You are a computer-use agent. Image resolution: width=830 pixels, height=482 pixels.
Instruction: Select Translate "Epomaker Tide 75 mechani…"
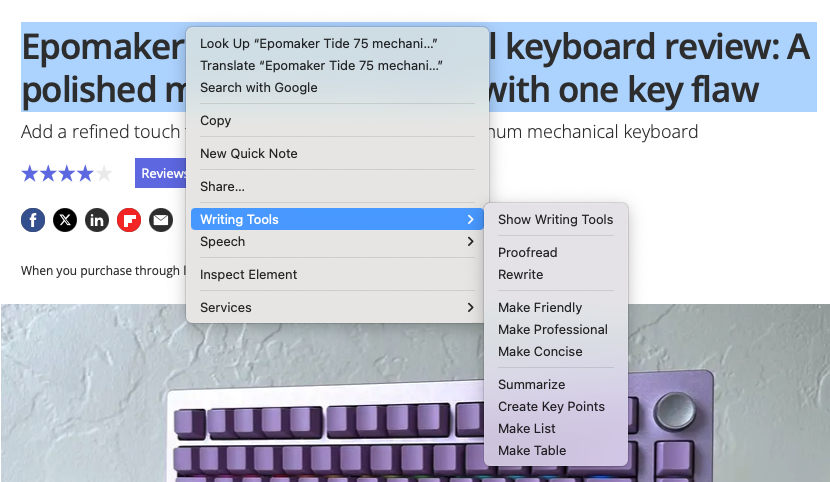(x=337, y=66)
